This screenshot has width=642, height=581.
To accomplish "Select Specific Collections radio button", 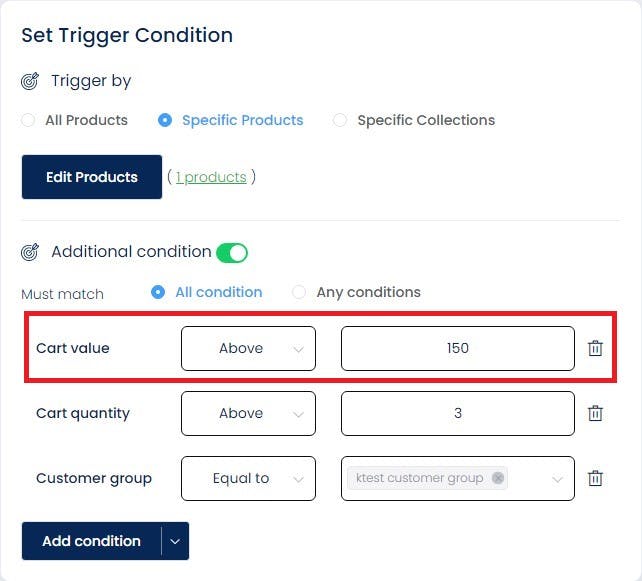I will [x=340, y=120].
